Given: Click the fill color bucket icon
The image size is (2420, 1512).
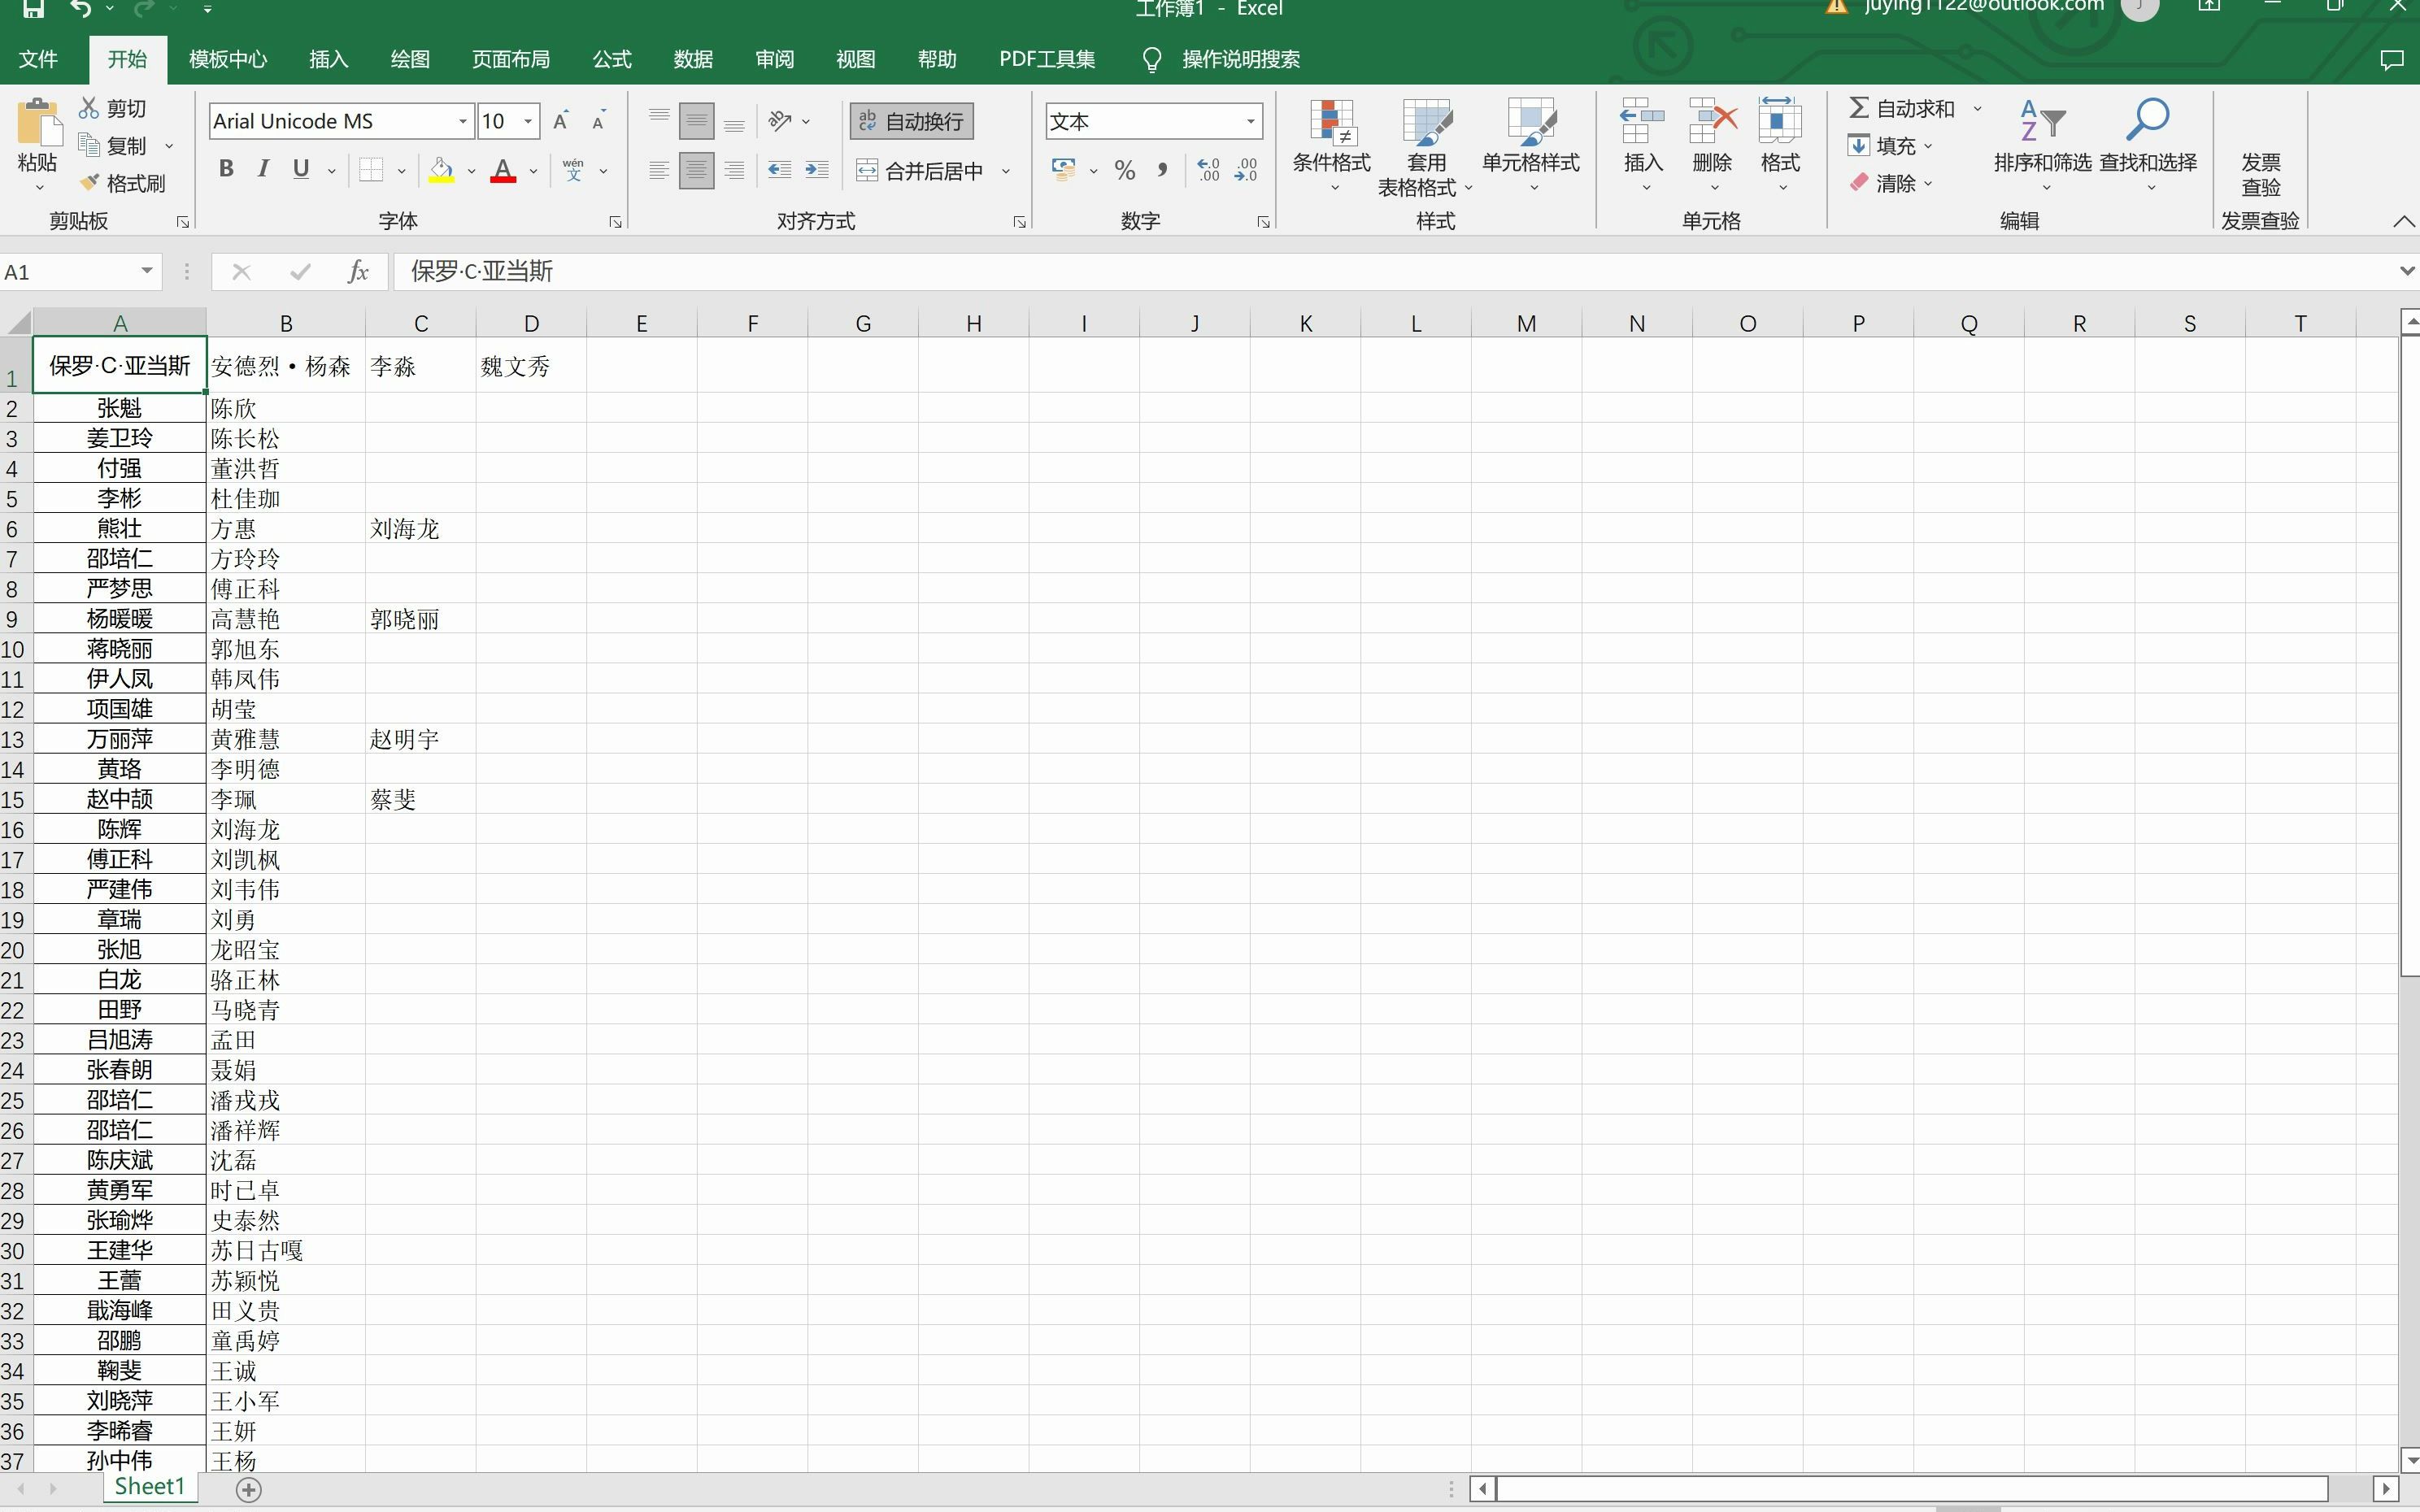Looking at the screenshot, I should coord(441,170).
